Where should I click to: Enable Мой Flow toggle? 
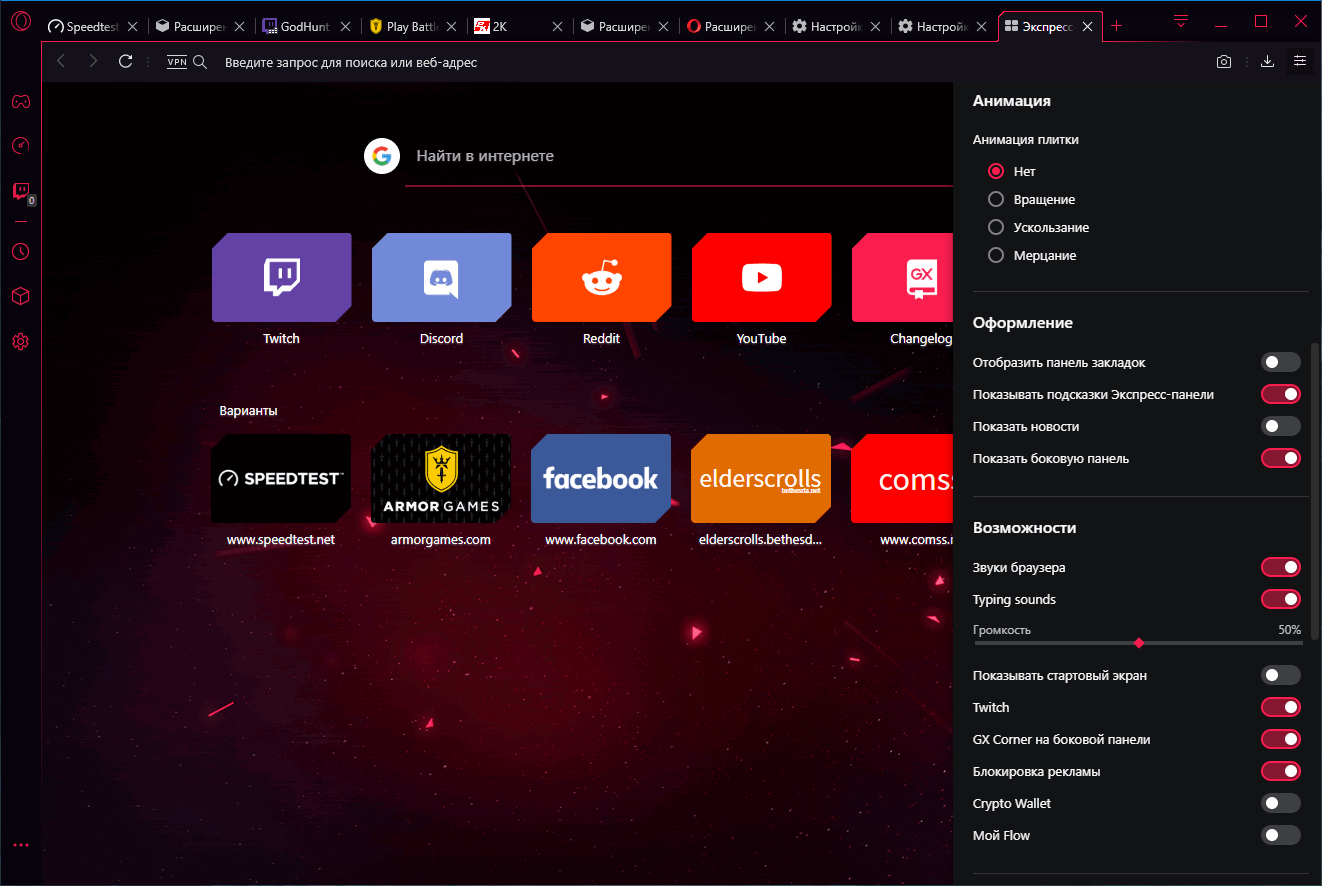(x=1281, y=835)
